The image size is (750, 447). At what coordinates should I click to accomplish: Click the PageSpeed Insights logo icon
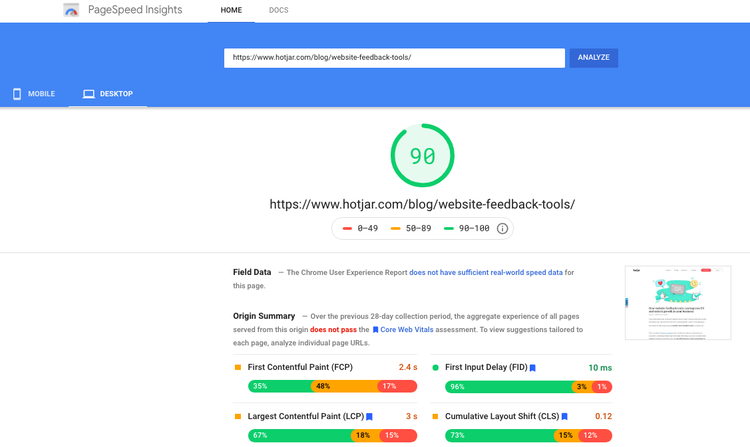point(71,10)
